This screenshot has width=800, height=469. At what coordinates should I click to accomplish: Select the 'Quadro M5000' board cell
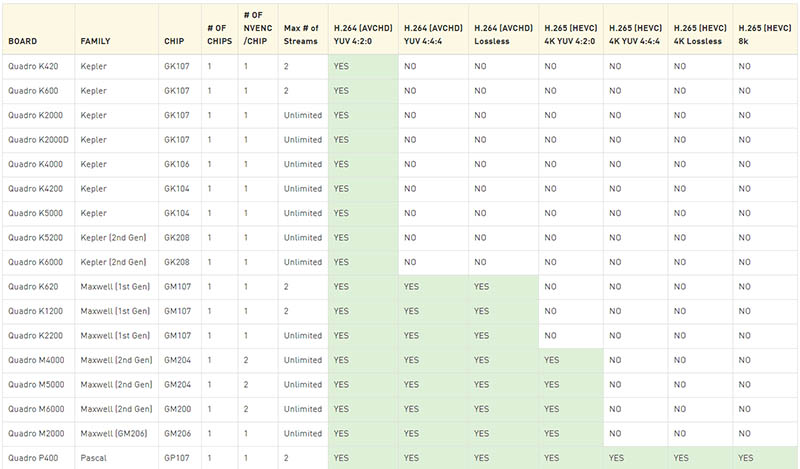[36, 385]
